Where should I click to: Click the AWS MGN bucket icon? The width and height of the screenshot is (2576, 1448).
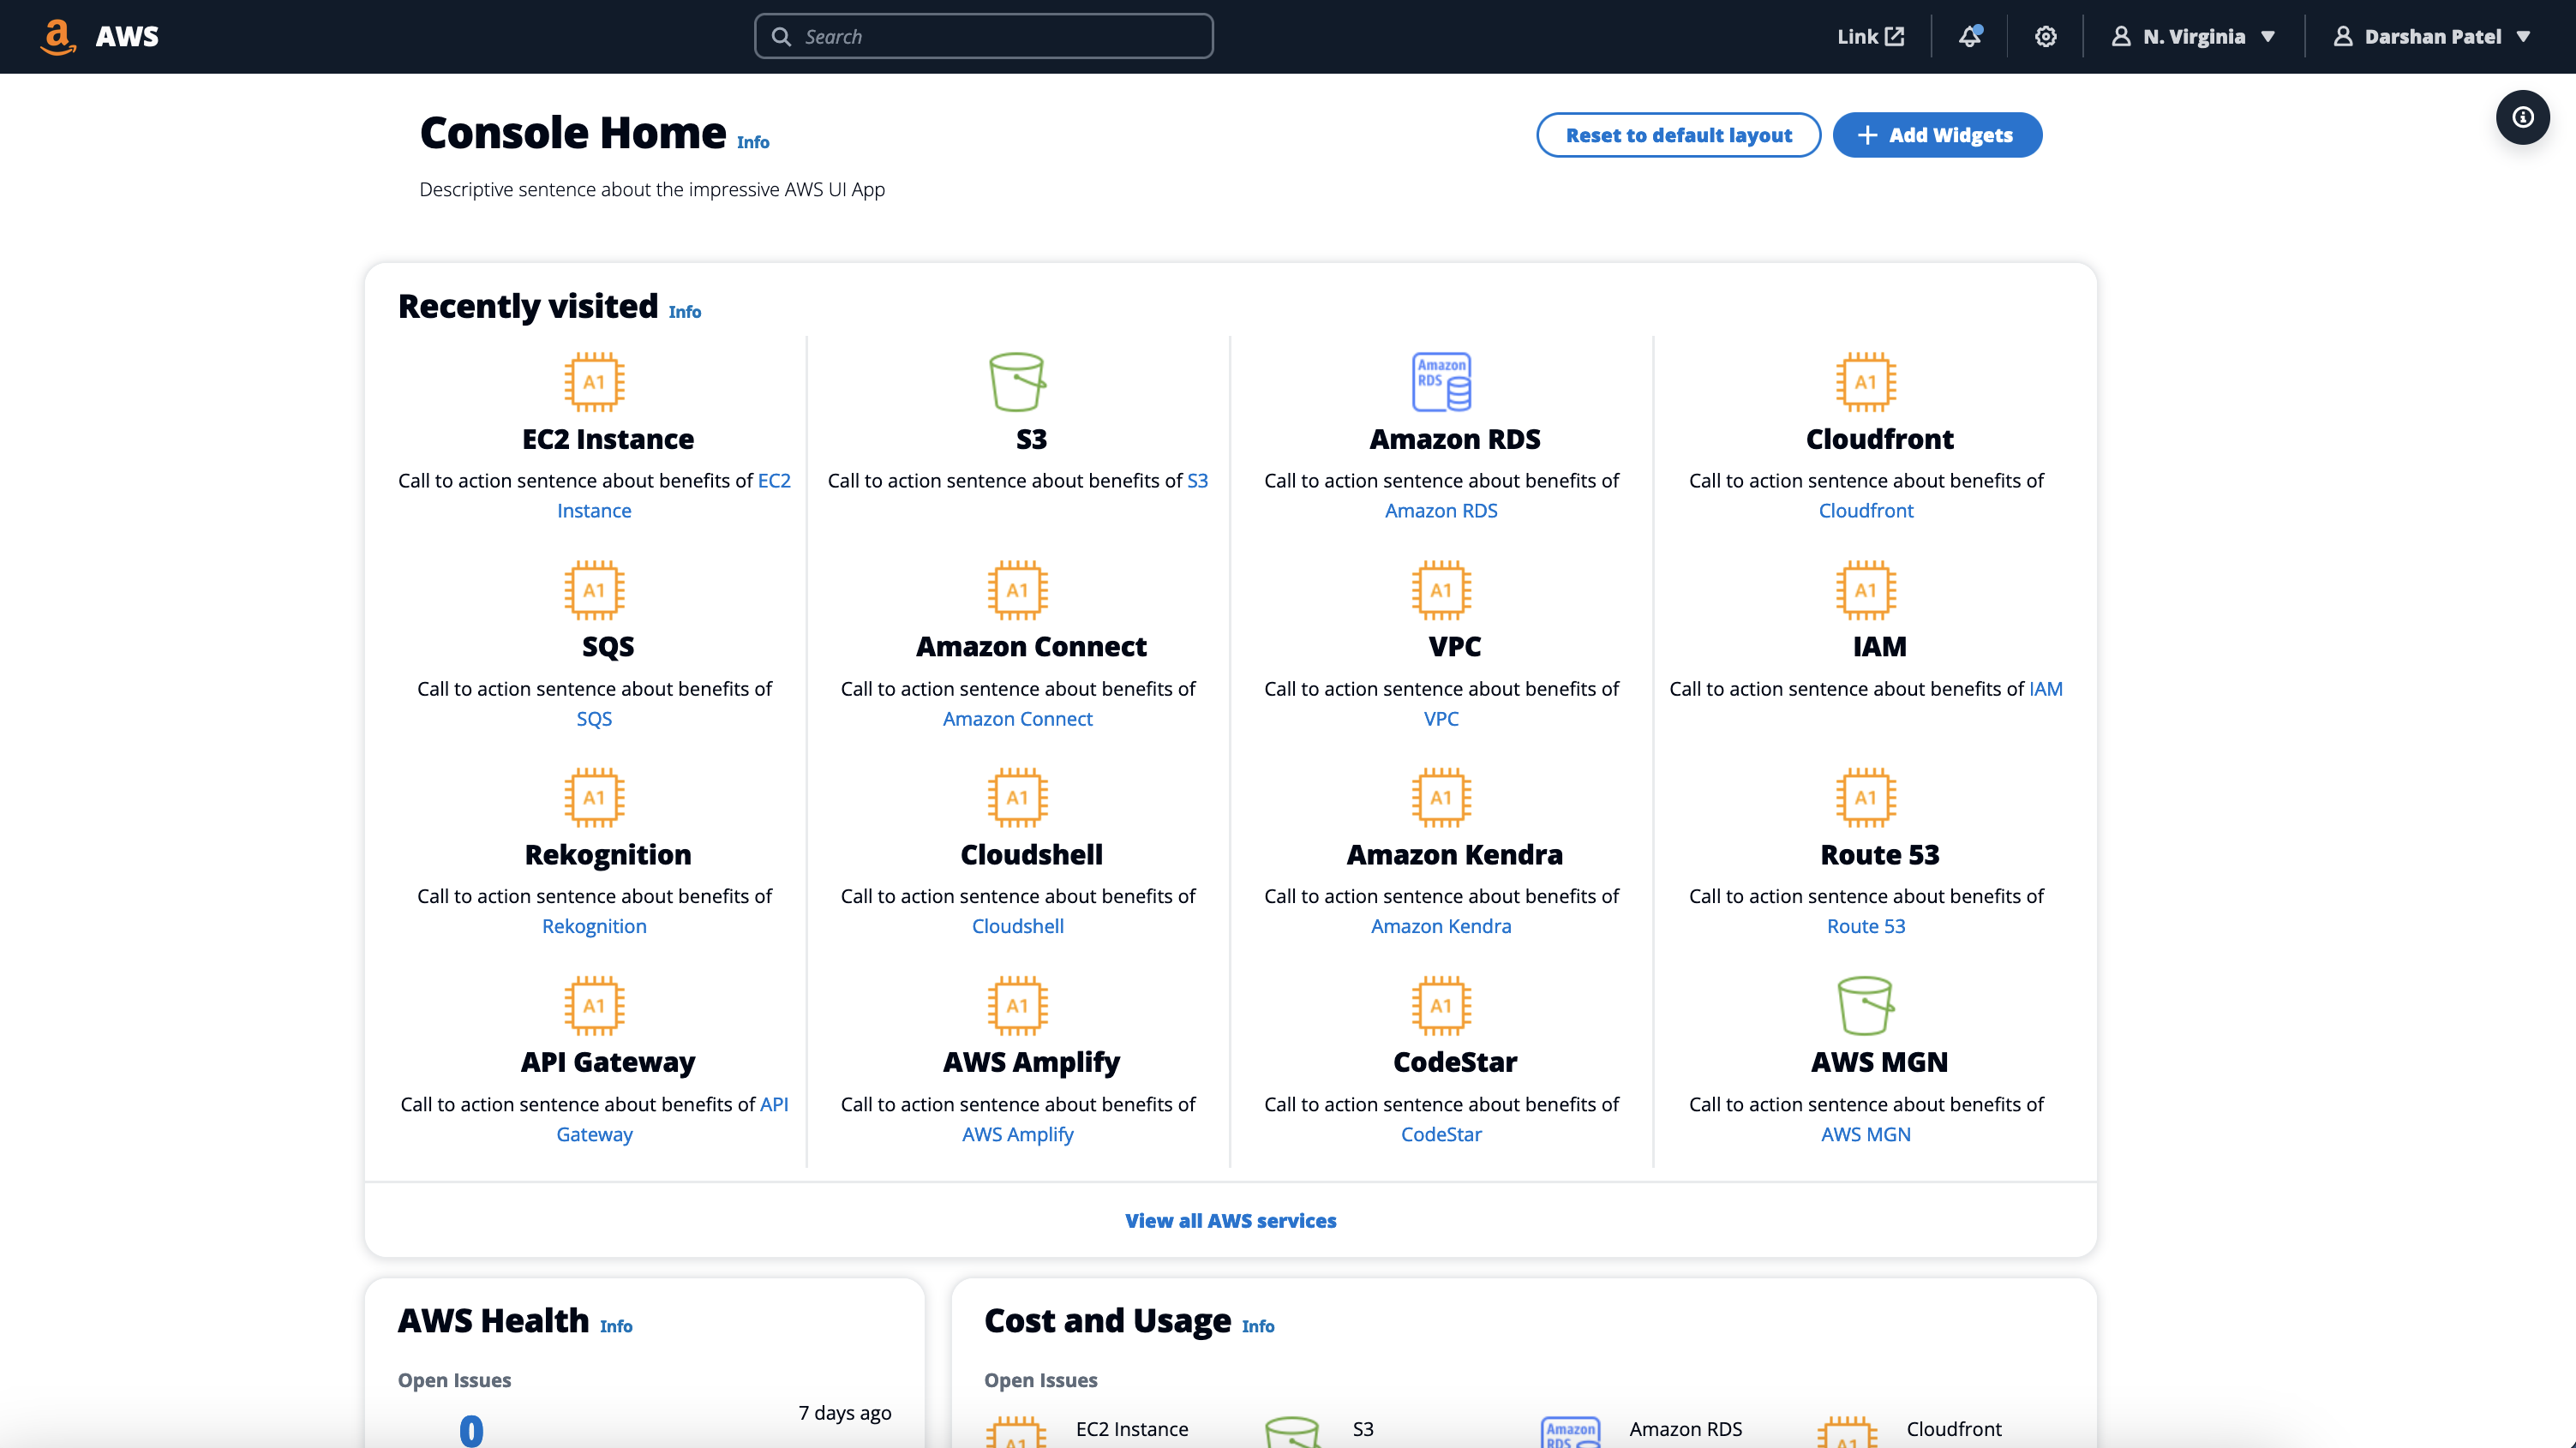1865,1005
